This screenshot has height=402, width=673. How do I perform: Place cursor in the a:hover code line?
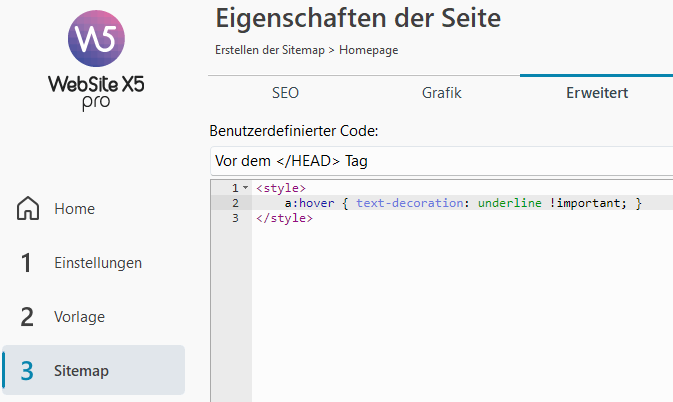click(x=460, y=203)
